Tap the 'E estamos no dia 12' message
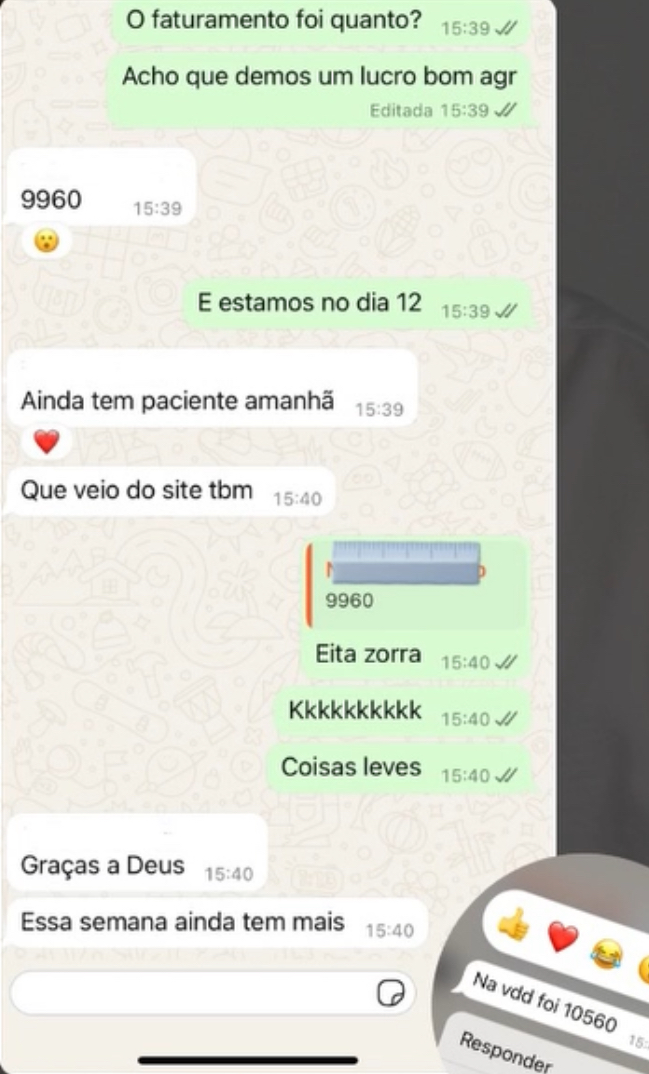Viewport: 649px width, 1074px height. (357, 303)
